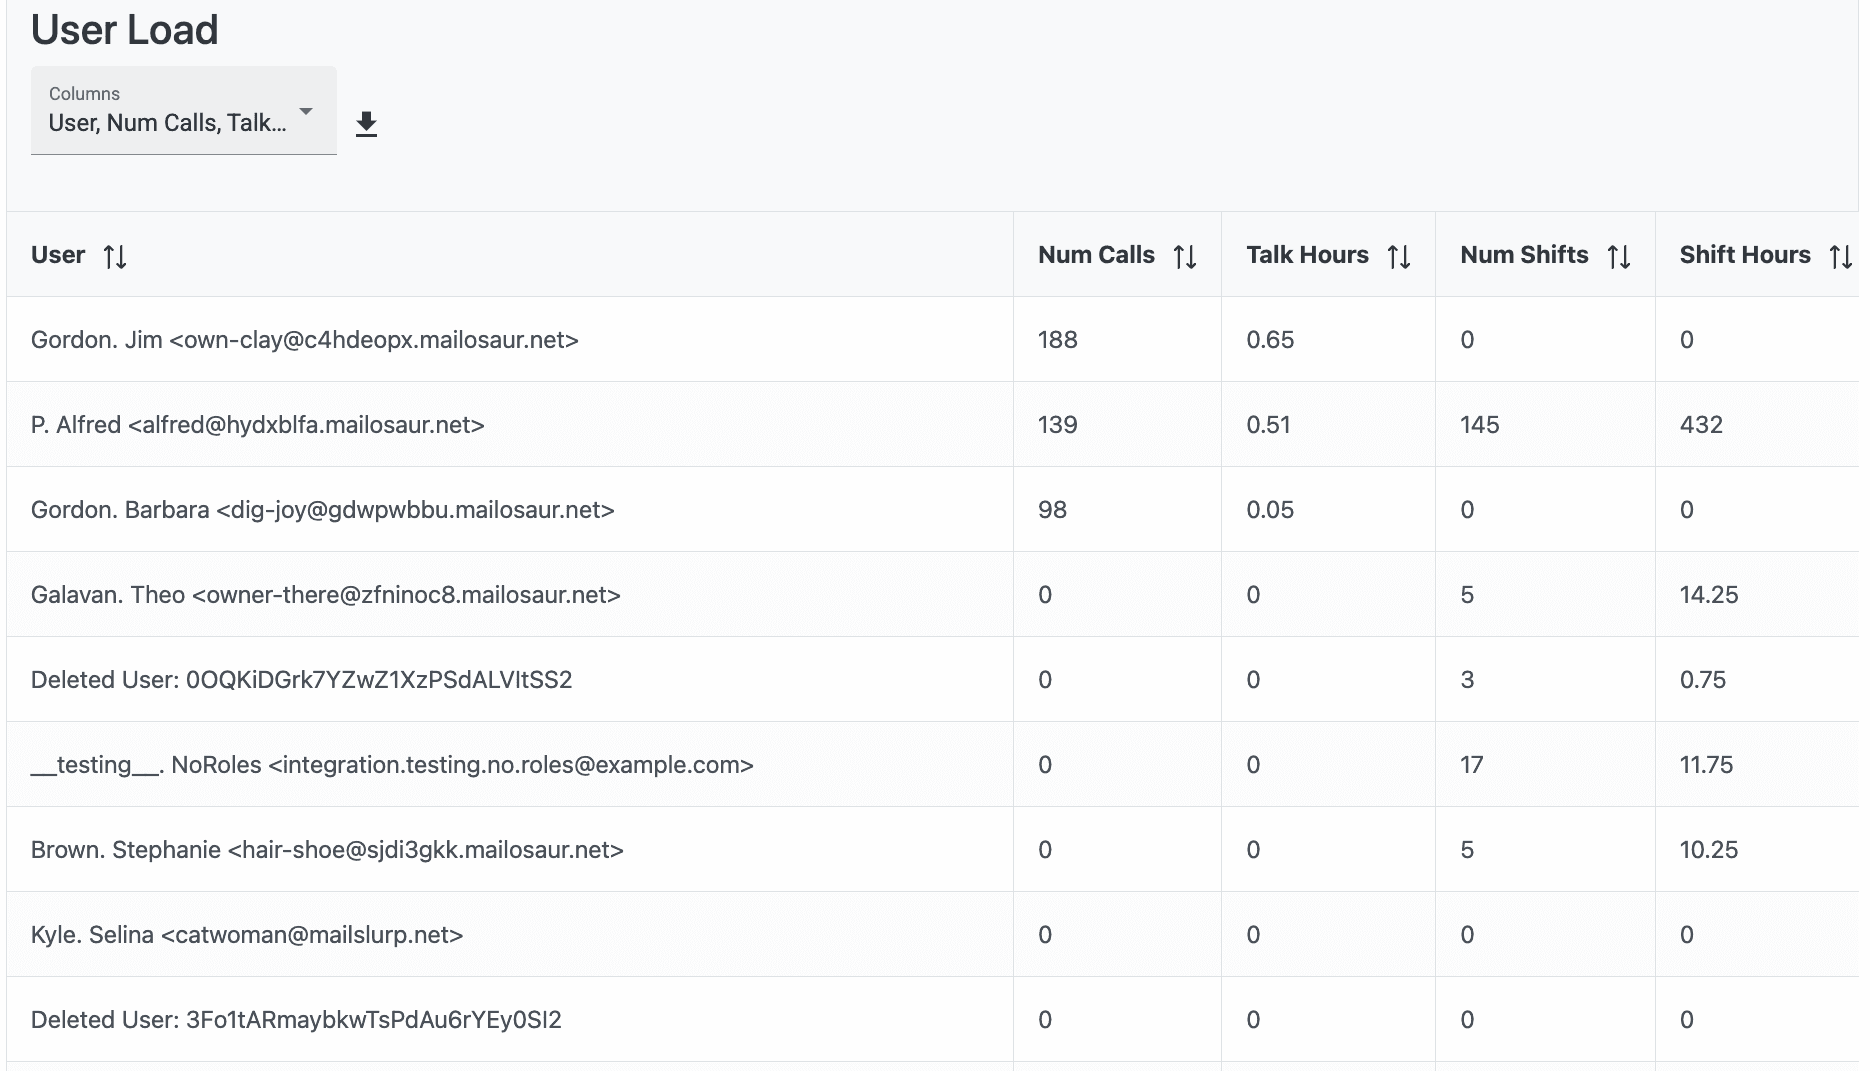Select the Gordon. Jim user row
1870x1071 pixels.
point(932,339)
